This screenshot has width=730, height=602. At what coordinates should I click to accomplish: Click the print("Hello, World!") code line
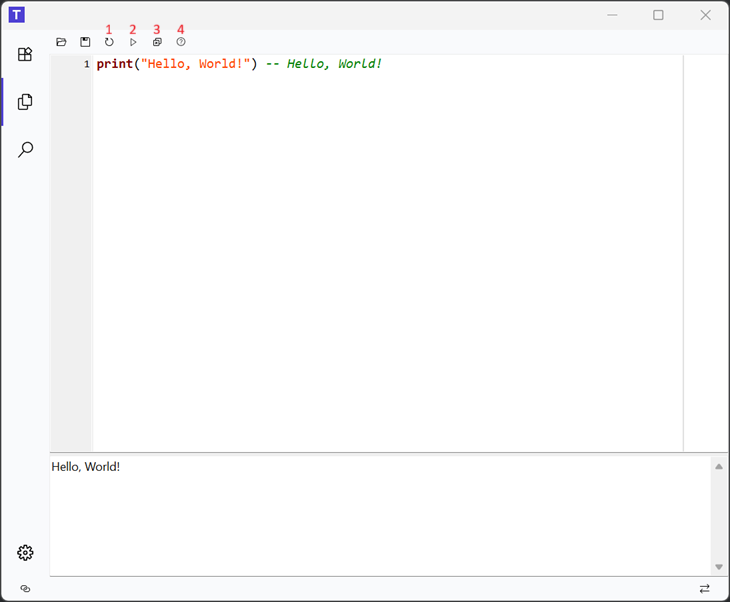click(176, 64)
